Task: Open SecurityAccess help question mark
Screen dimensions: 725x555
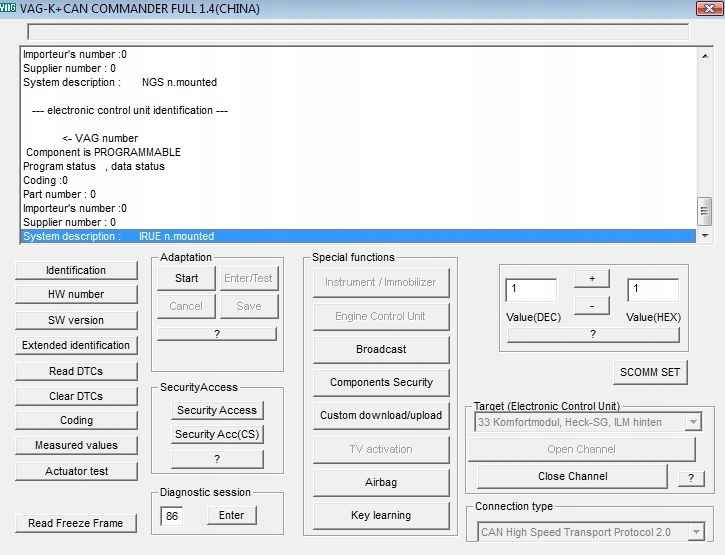Action: point(217,459)
